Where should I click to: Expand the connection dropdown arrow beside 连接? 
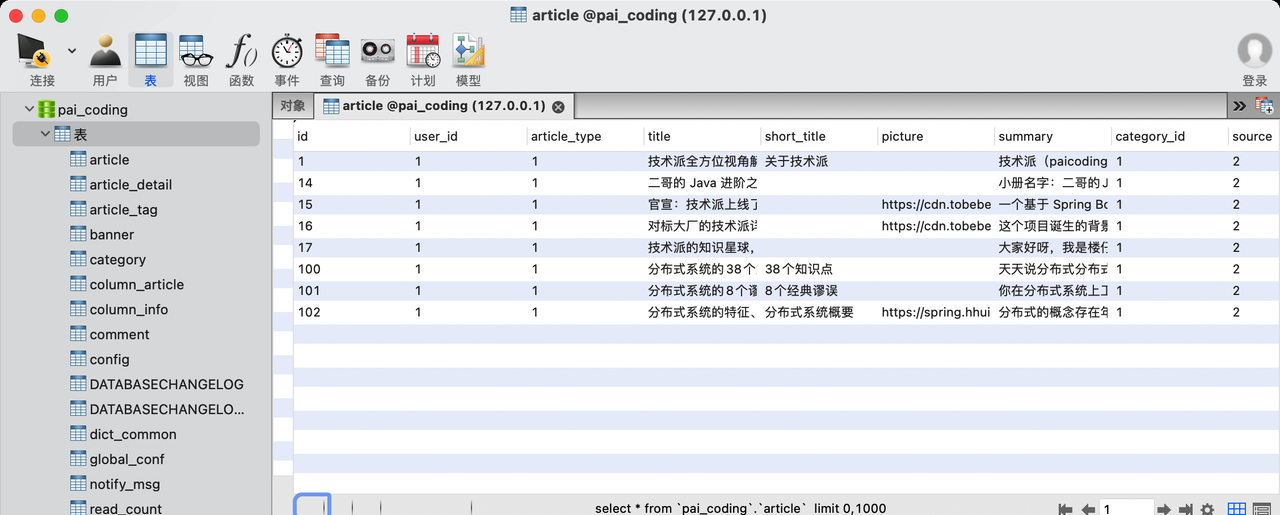pyautogui.click(x=72, y=50)
